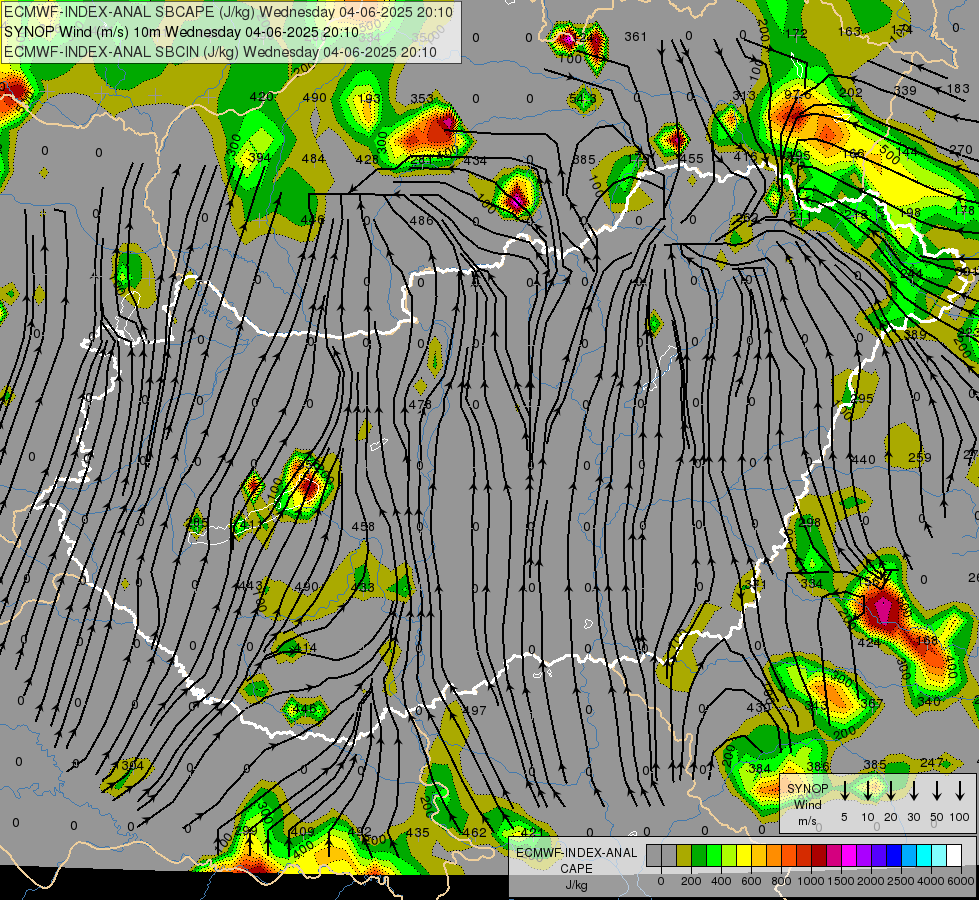Pick the white CAPE legend swatch

953,856
